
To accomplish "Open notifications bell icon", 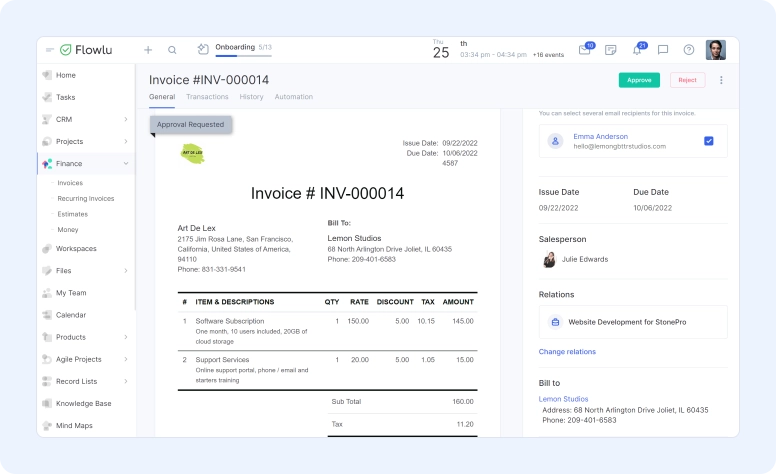I will [x=637, y=50].
